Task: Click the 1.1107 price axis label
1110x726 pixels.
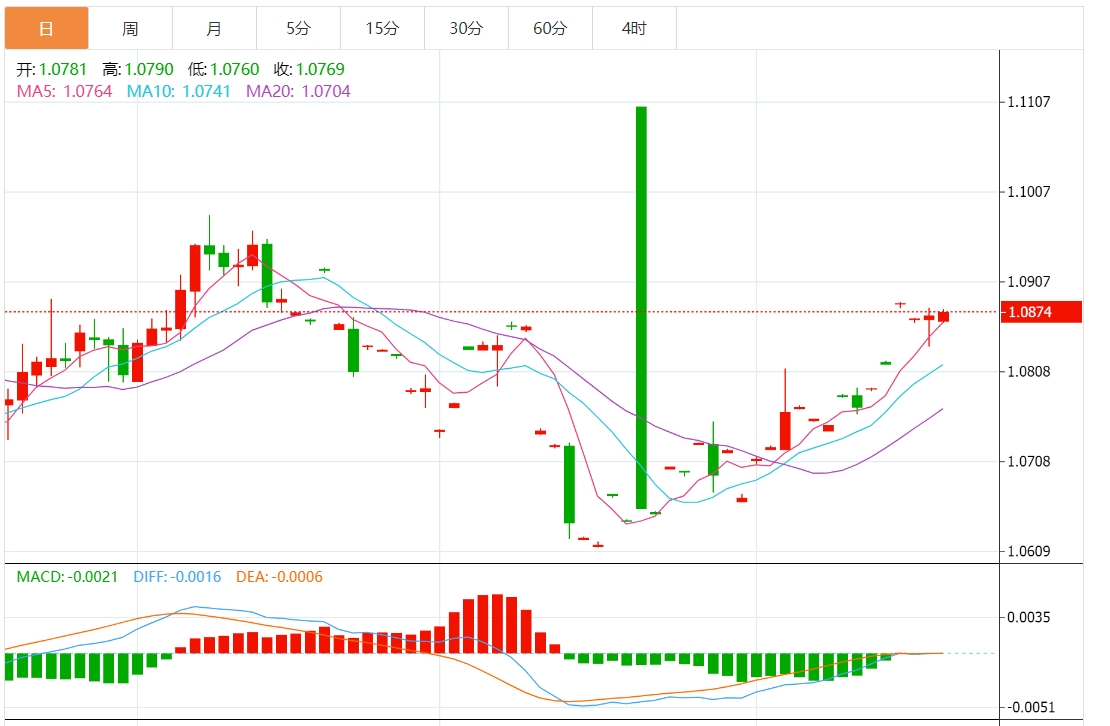Action: (x=1029, y=102)
